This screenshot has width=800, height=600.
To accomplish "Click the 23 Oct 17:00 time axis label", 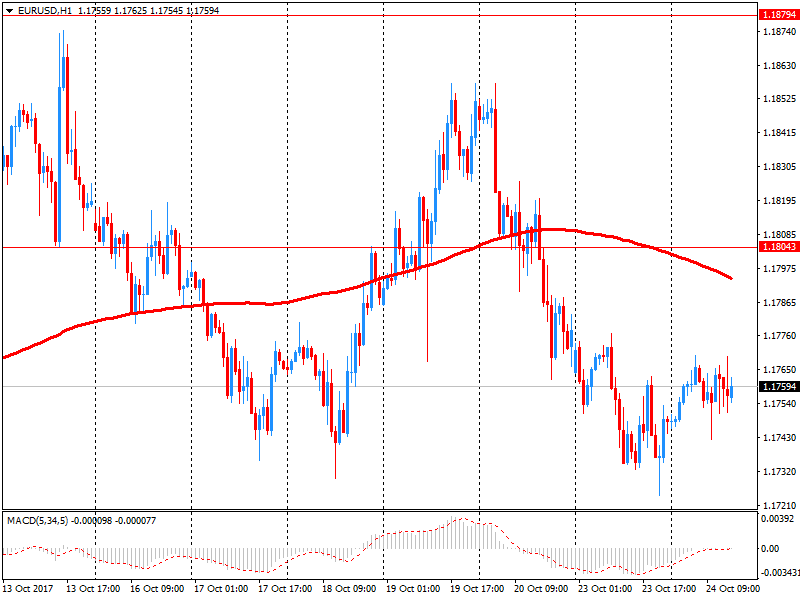I will point(669,589).
